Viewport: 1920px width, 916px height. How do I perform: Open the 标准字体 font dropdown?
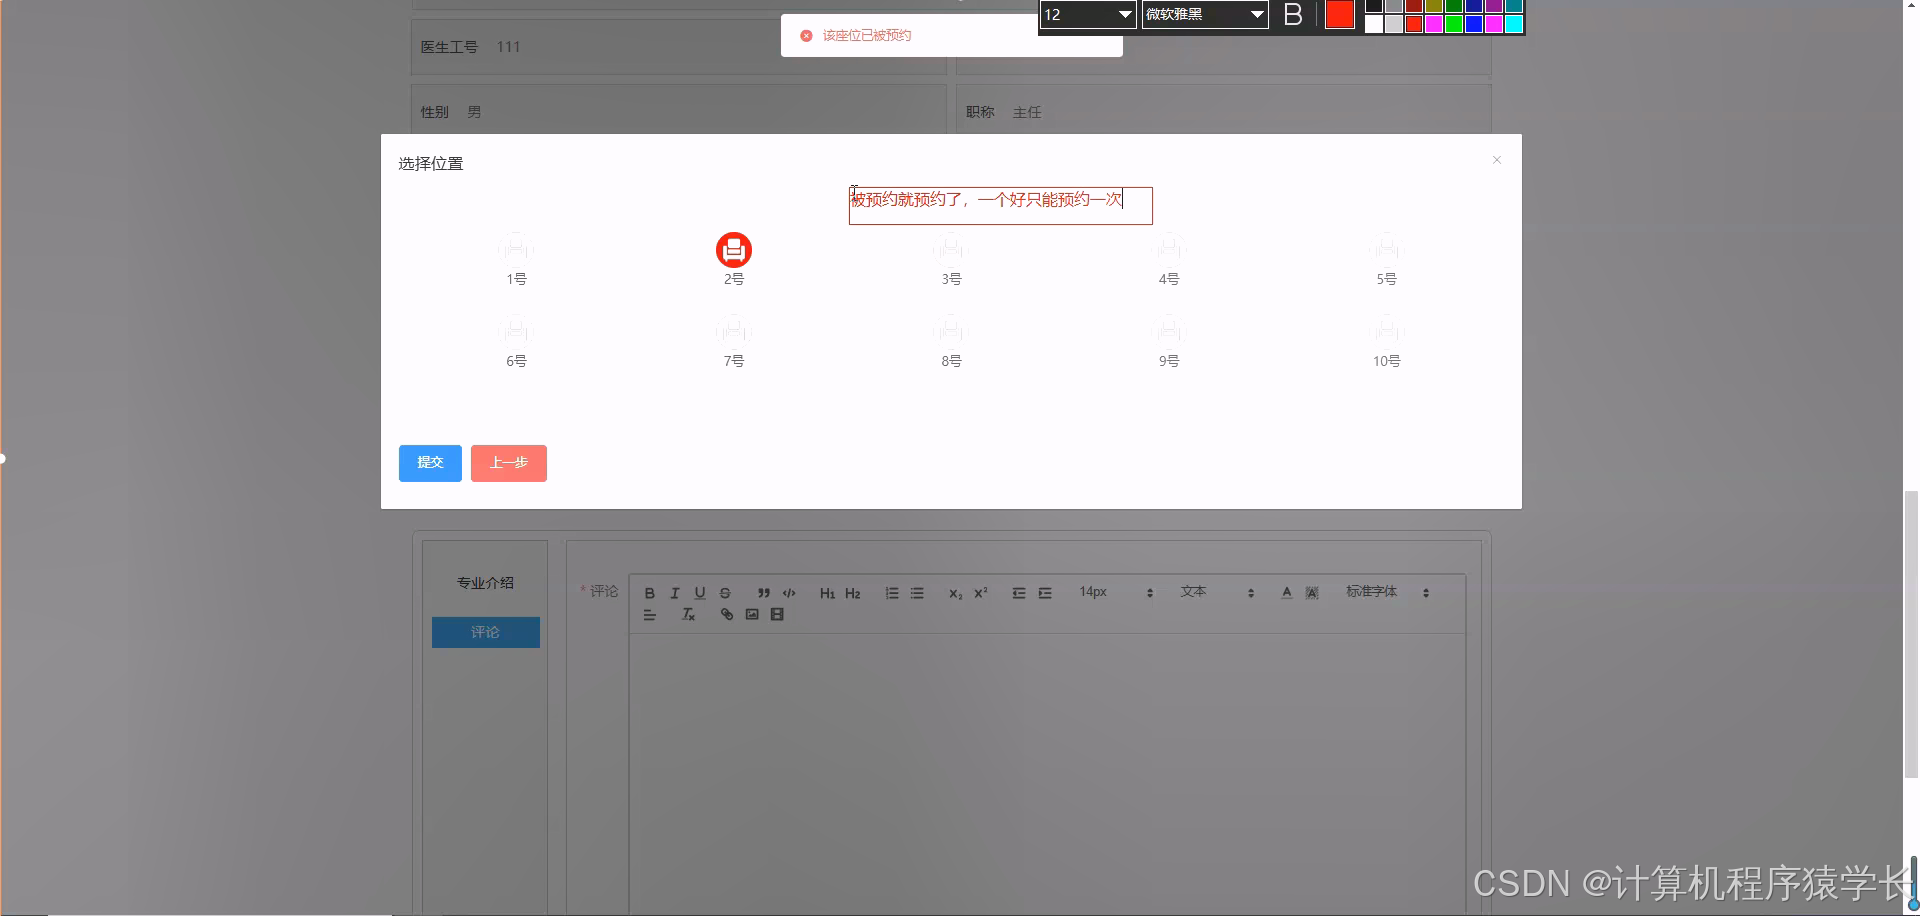(1387, 592)
